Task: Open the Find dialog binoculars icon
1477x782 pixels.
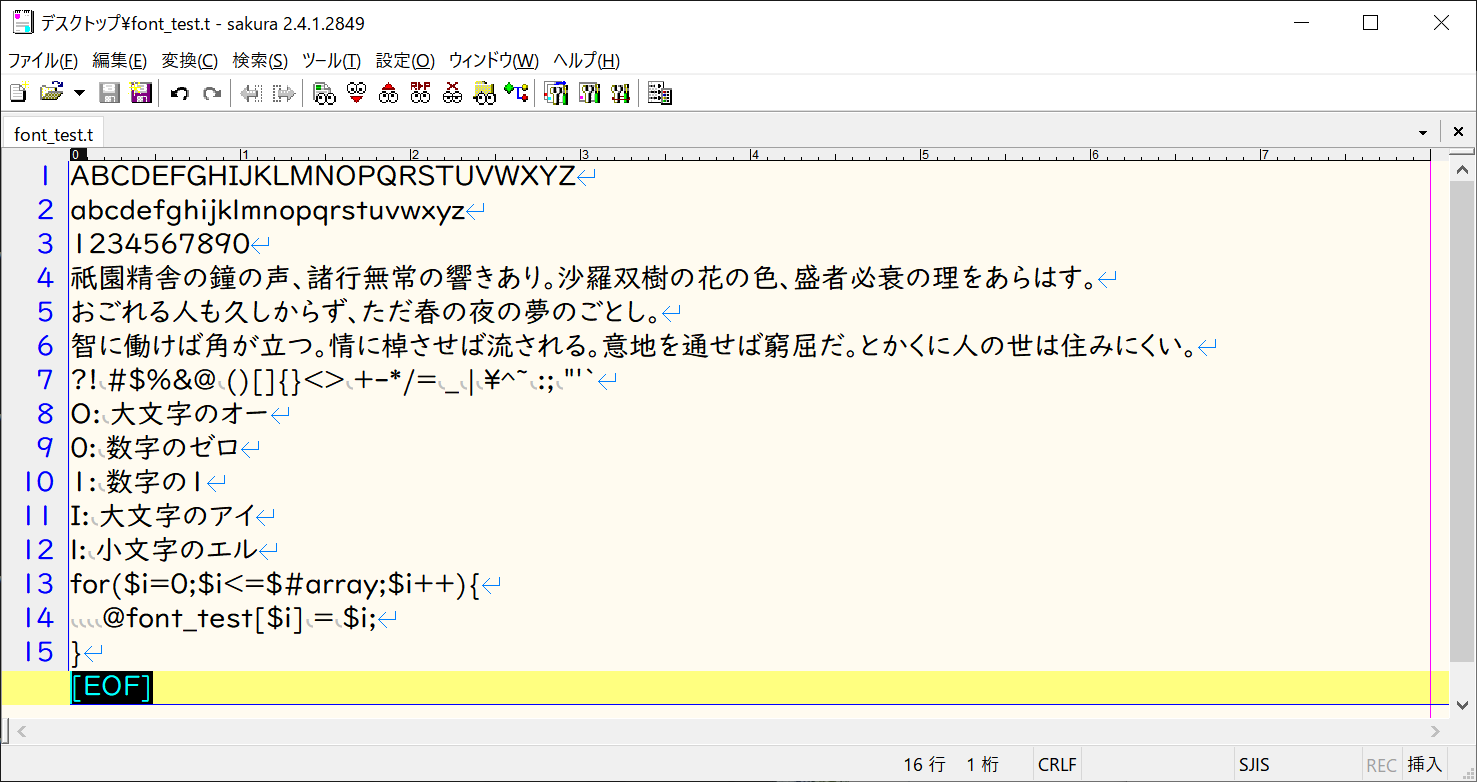Action: click(323, 94)
